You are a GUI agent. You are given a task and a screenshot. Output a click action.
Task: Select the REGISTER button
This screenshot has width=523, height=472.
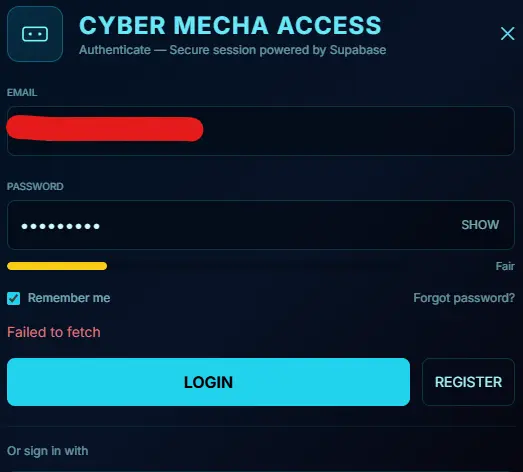click(x=468, y=382)
